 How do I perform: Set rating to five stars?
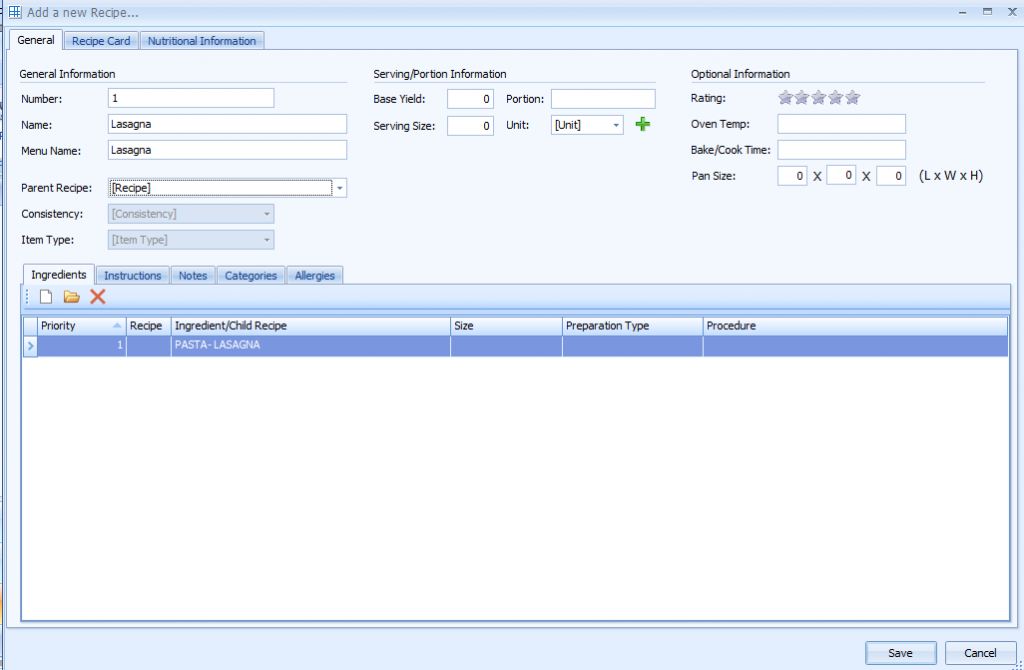(852, 98)
